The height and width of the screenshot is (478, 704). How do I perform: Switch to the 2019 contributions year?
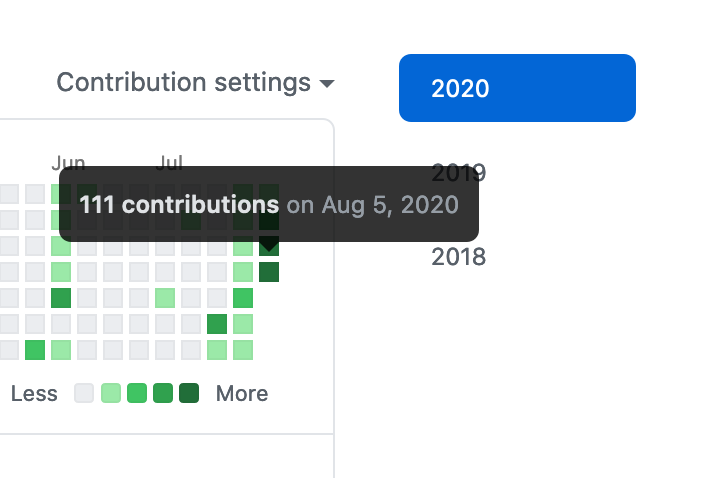pos(459,173)
